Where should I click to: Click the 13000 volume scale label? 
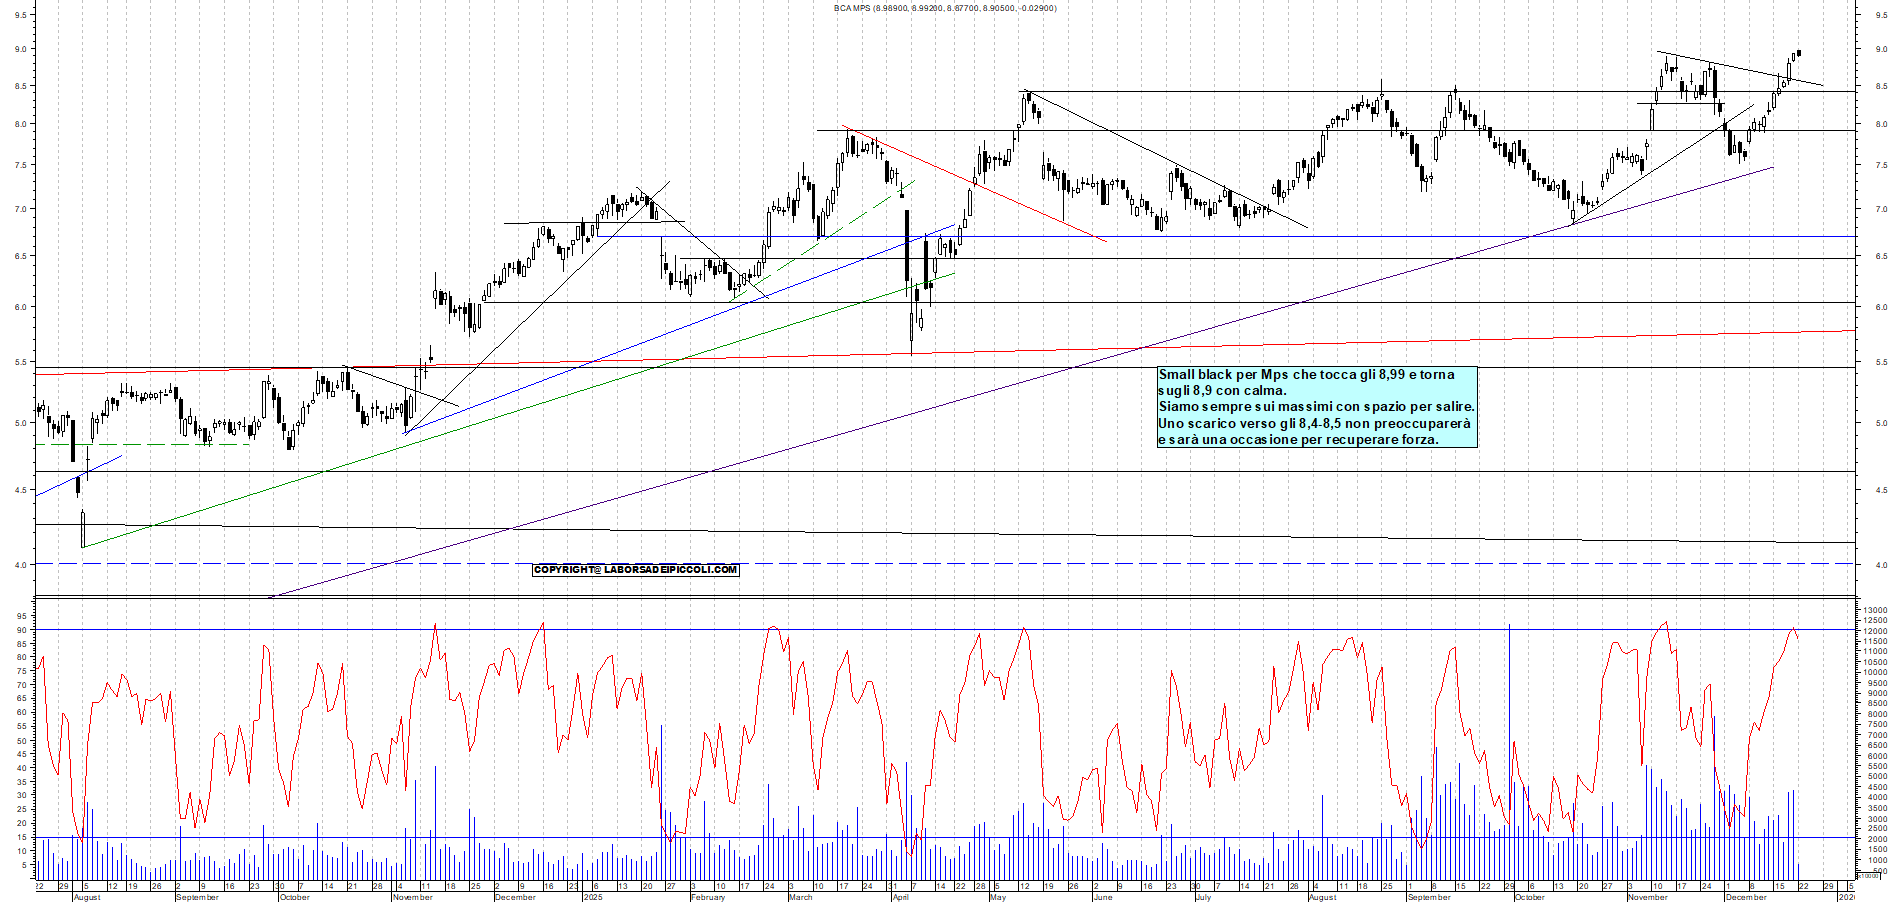point(1874,609)
